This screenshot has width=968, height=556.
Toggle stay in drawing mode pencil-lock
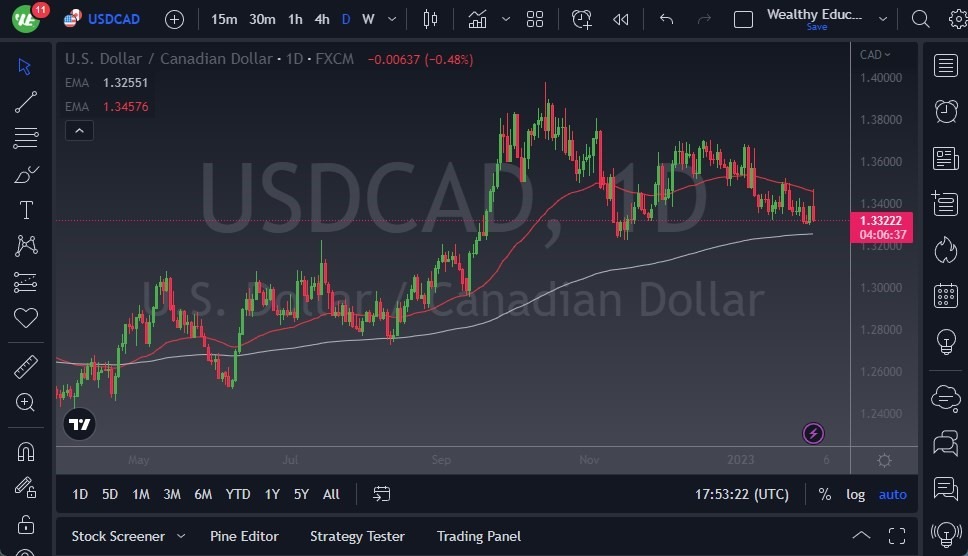25,488
